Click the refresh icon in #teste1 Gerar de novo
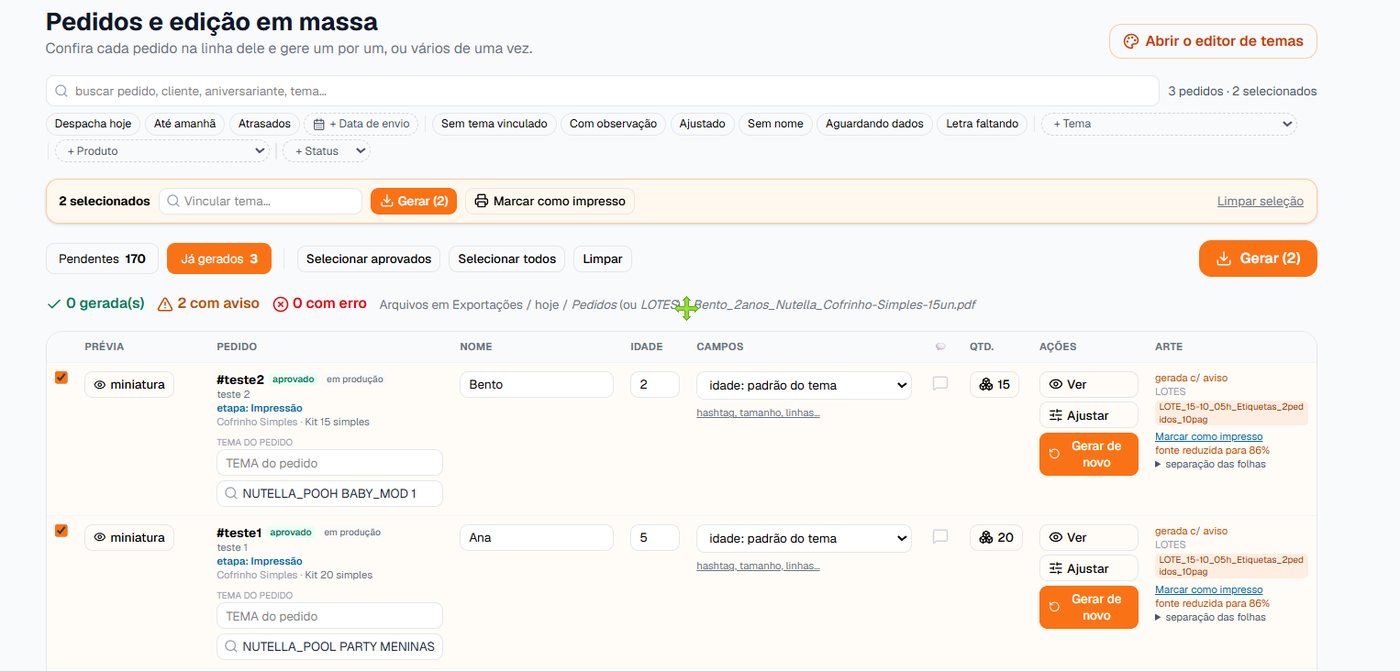Screen dimensions: 1400x671 point(1055,607)
